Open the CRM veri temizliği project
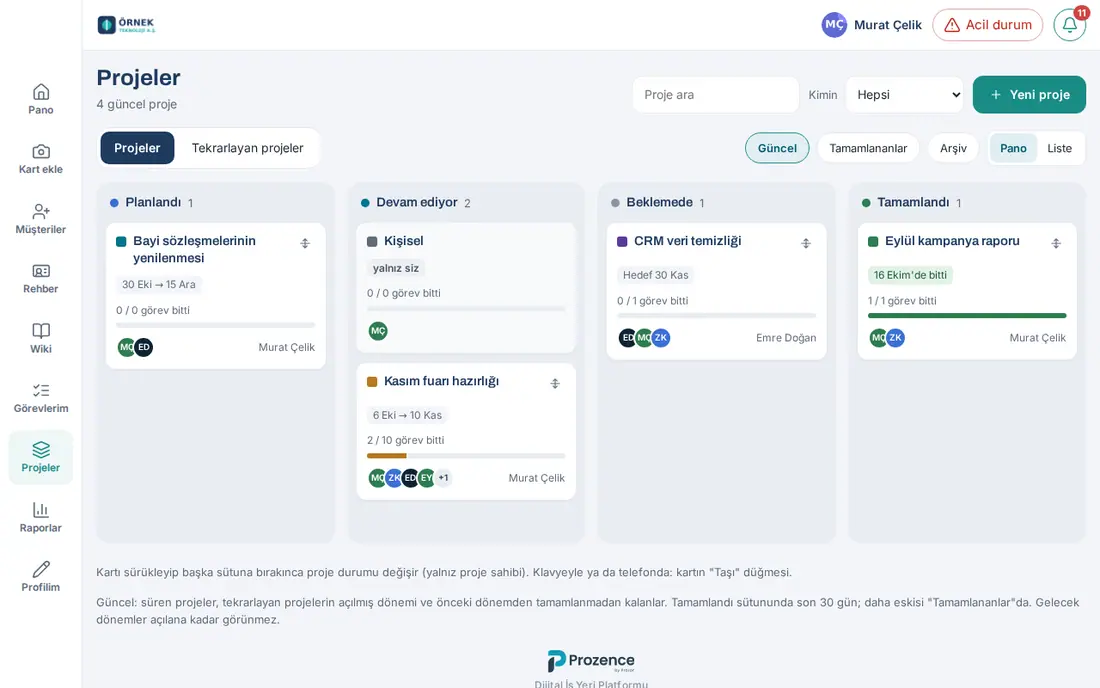Image resolution: width=1100 pixels, height=688 pixels. (x=688, y=241)
